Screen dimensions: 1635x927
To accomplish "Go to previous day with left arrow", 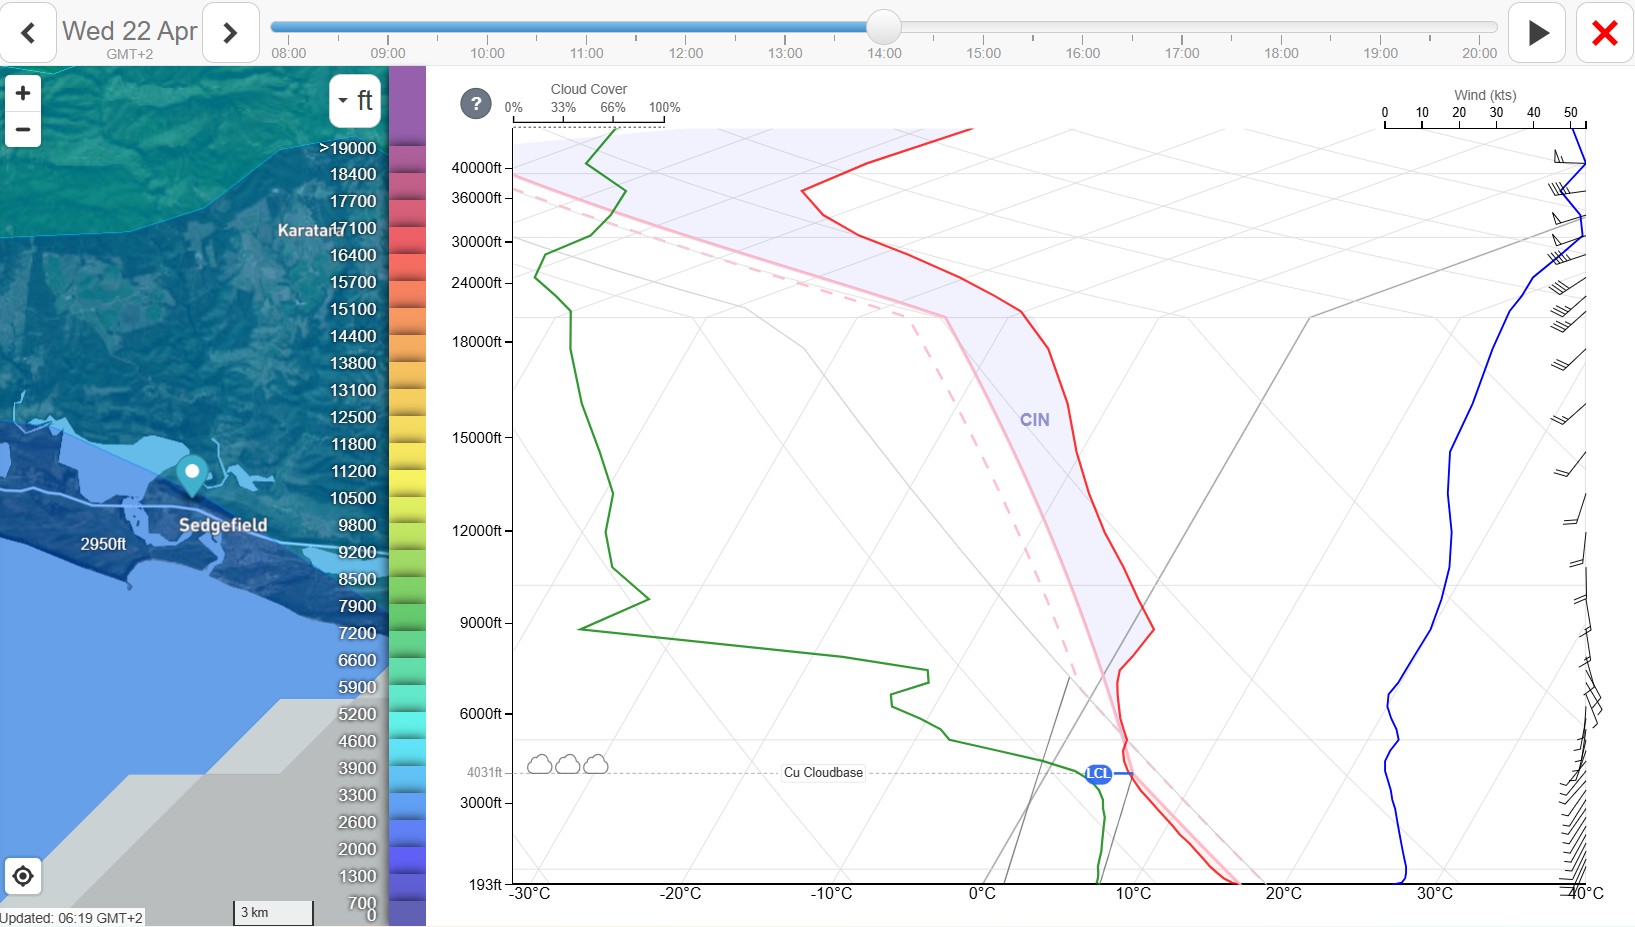I will 28,33.
